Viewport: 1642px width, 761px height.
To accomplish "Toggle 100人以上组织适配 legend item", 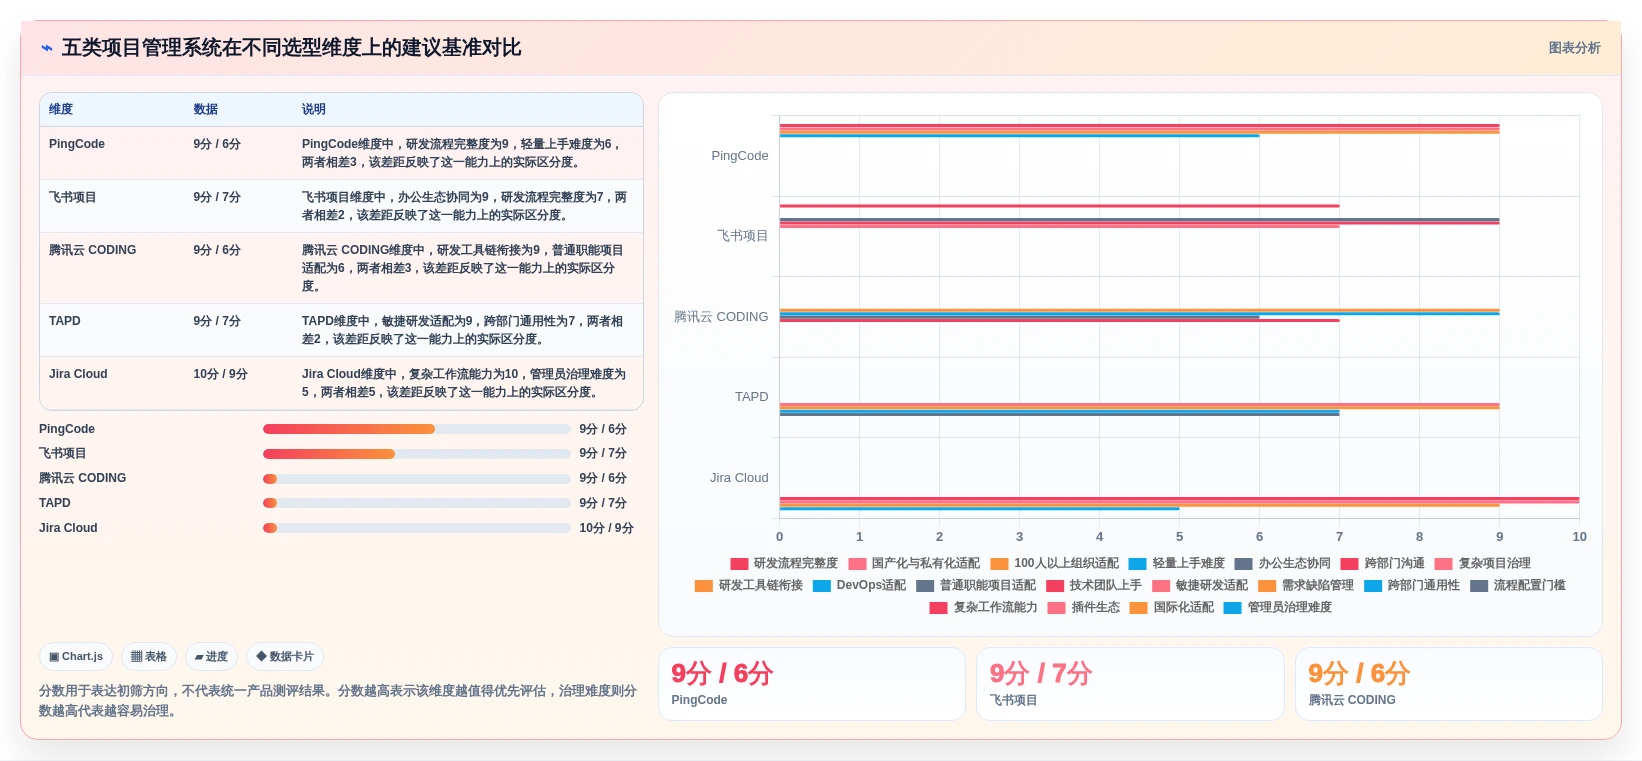I will (1055, 564).
